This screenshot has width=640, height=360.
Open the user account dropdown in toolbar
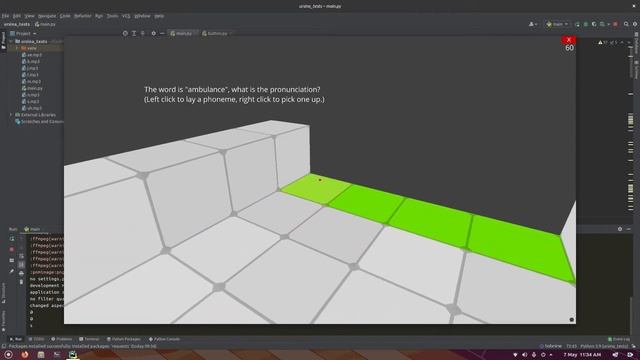pyautogui.click(x=533, y=24)
